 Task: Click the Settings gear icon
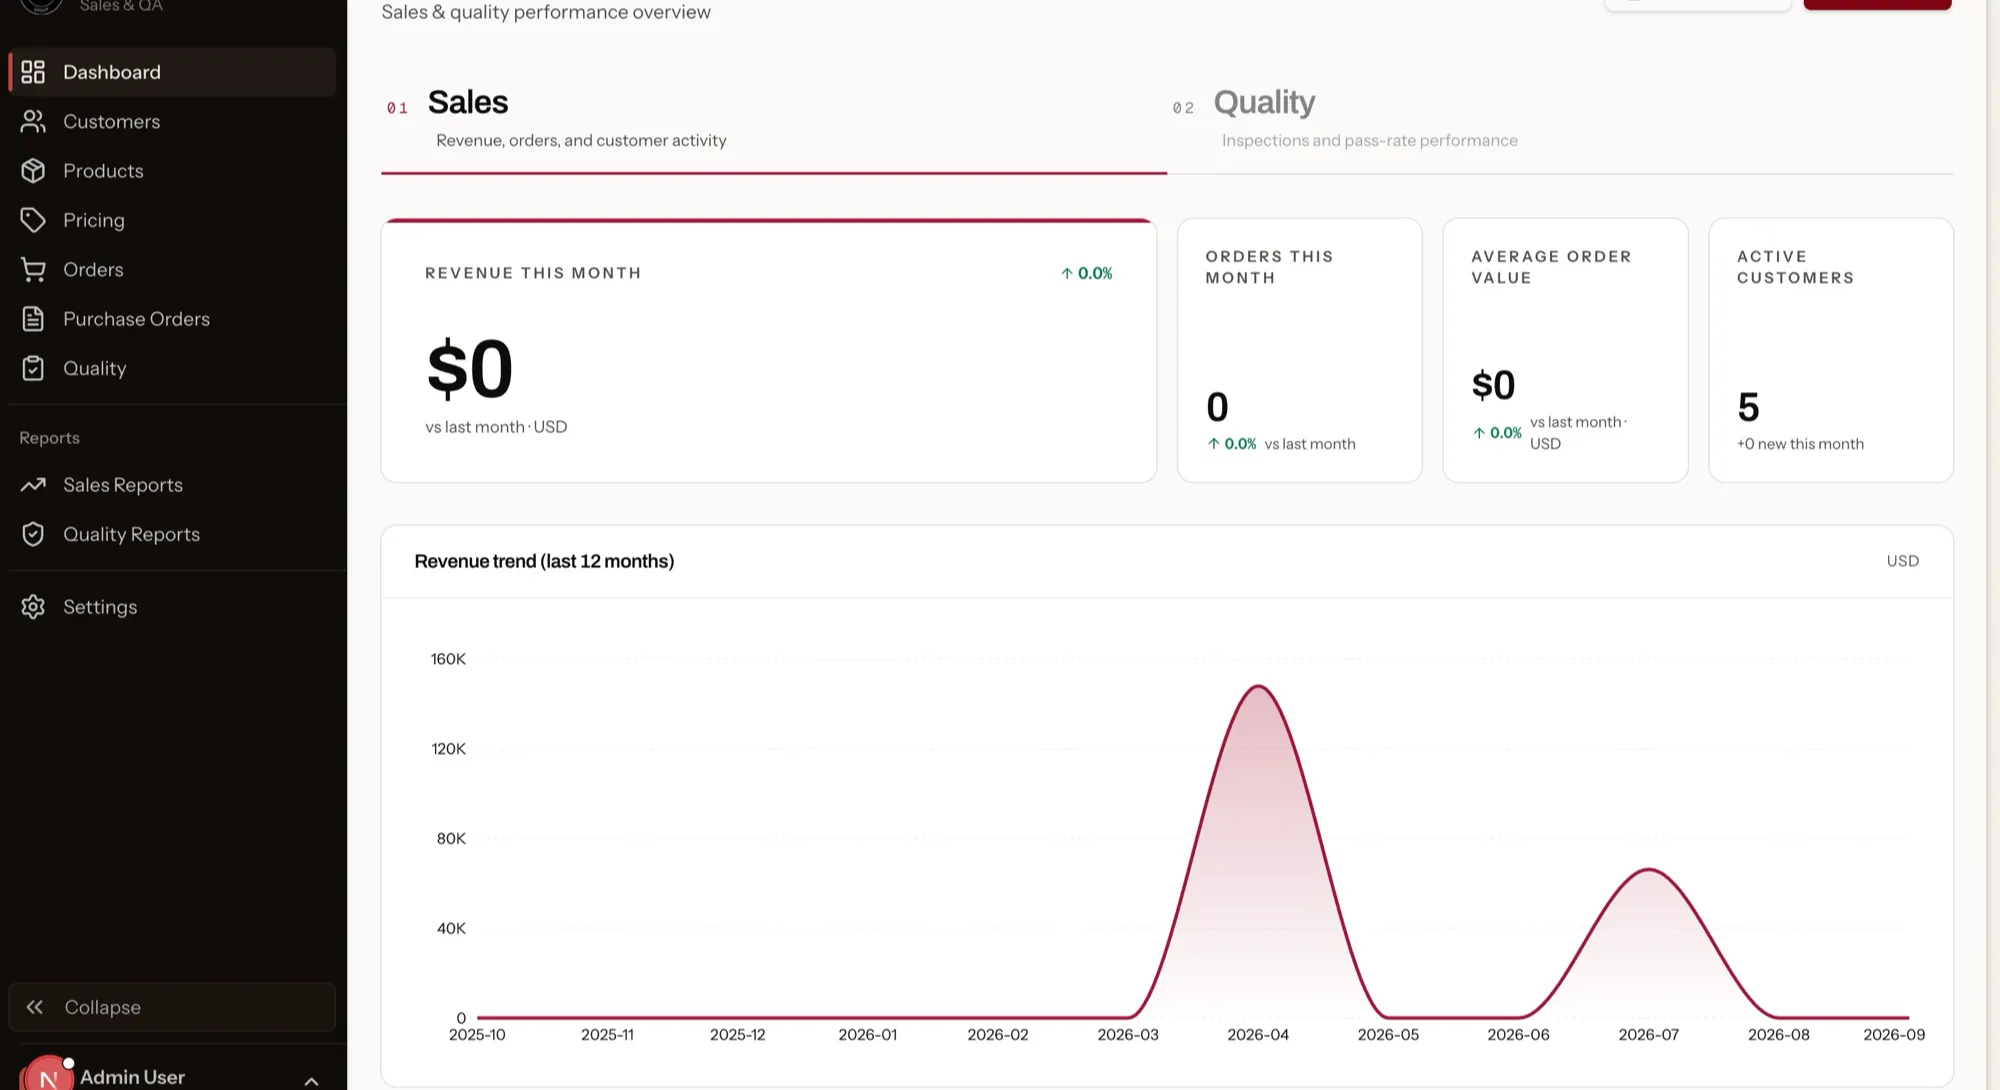pos(33,607)
